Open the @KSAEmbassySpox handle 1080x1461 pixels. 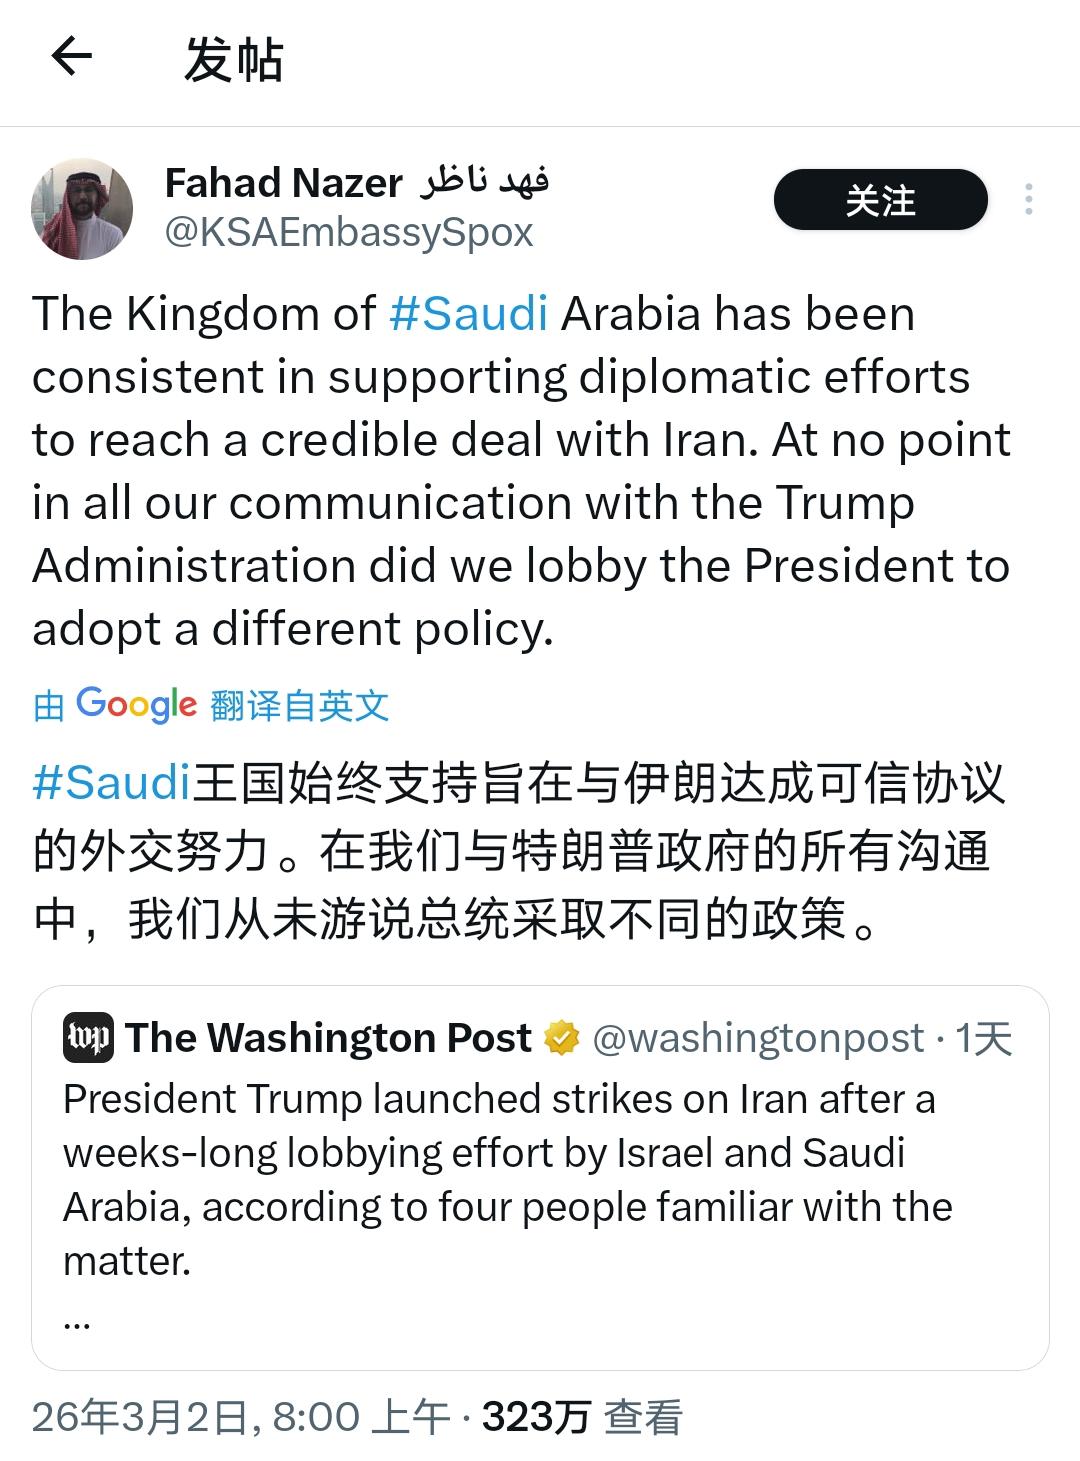(x=349, y=232)
